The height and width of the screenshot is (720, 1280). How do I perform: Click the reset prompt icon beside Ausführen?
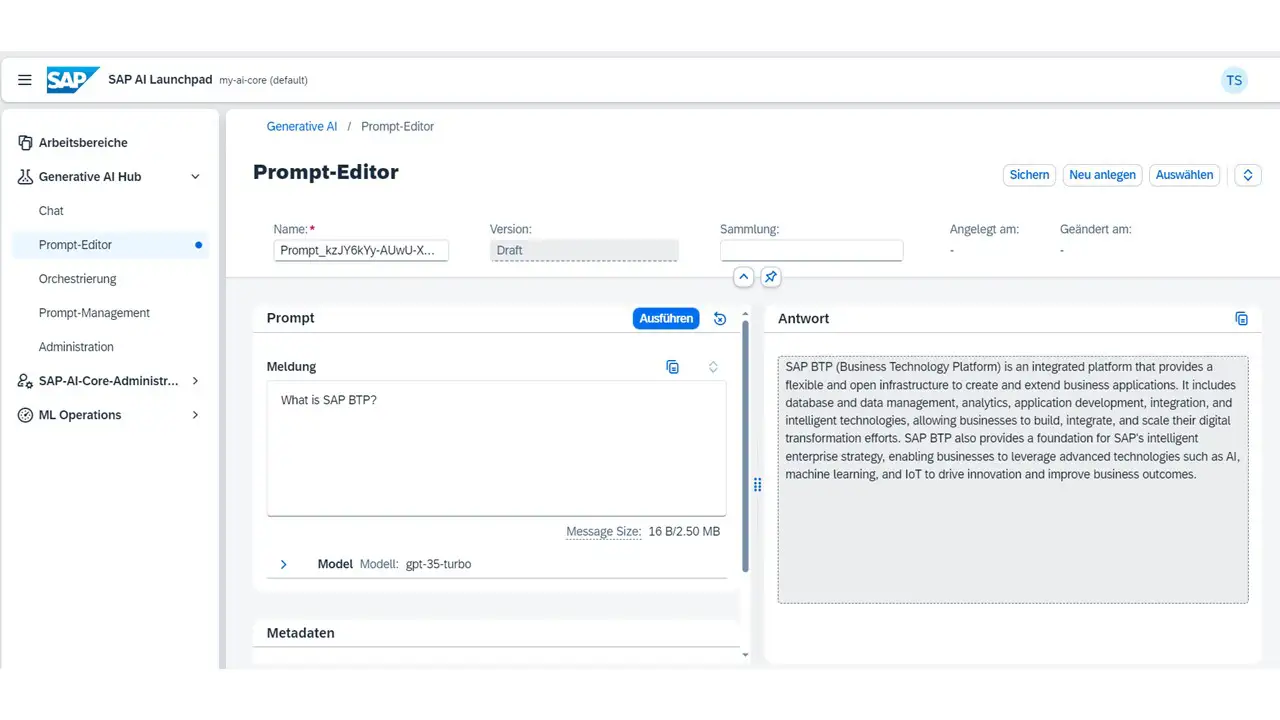pos(720,319)
